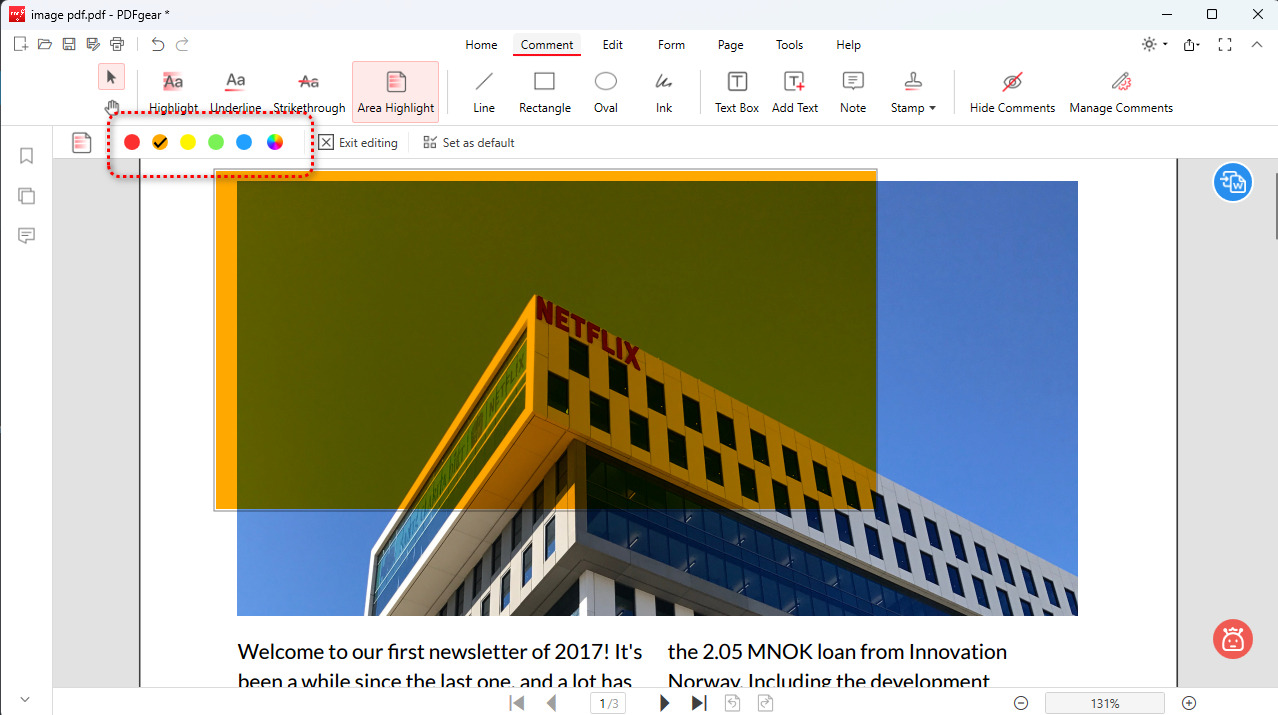Toggle Hide Comments
This screenshot has width=1278, height=715.
[1012, 93]
